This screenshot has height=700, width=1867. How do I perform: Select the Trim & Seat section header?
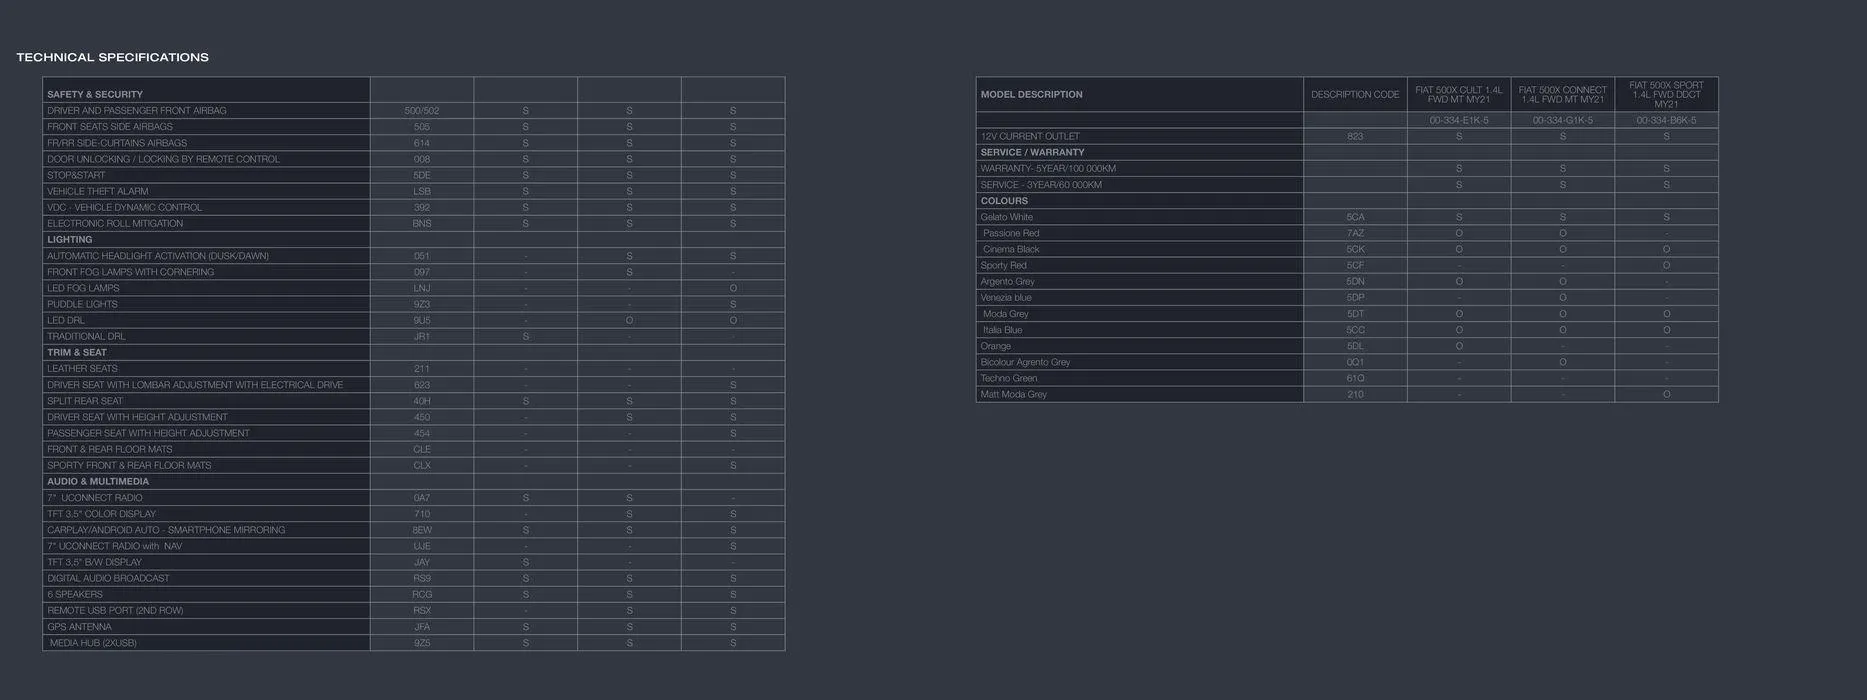(77, 352)
